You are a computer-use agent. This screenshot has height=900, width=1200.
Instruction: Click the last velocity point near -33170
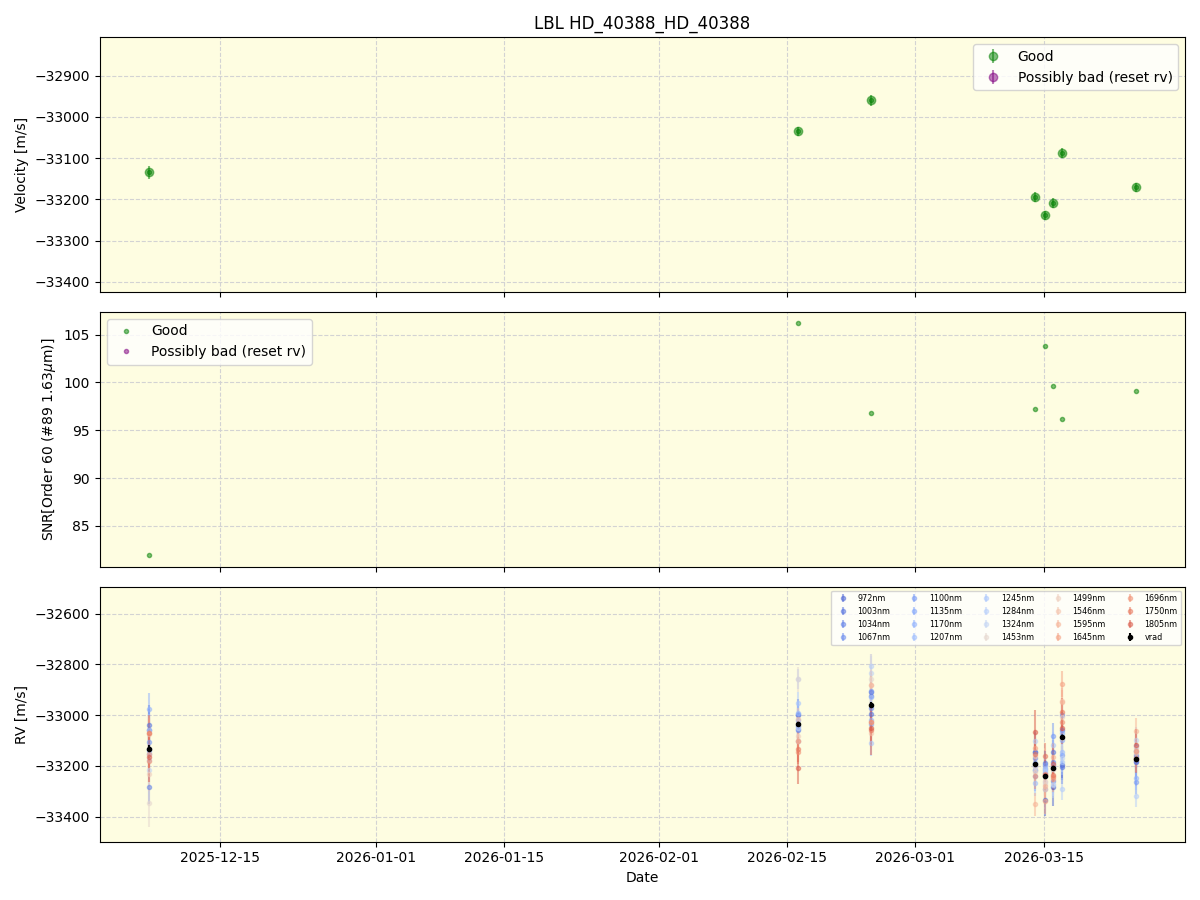pyautogui.click(x=1136, y=187)
